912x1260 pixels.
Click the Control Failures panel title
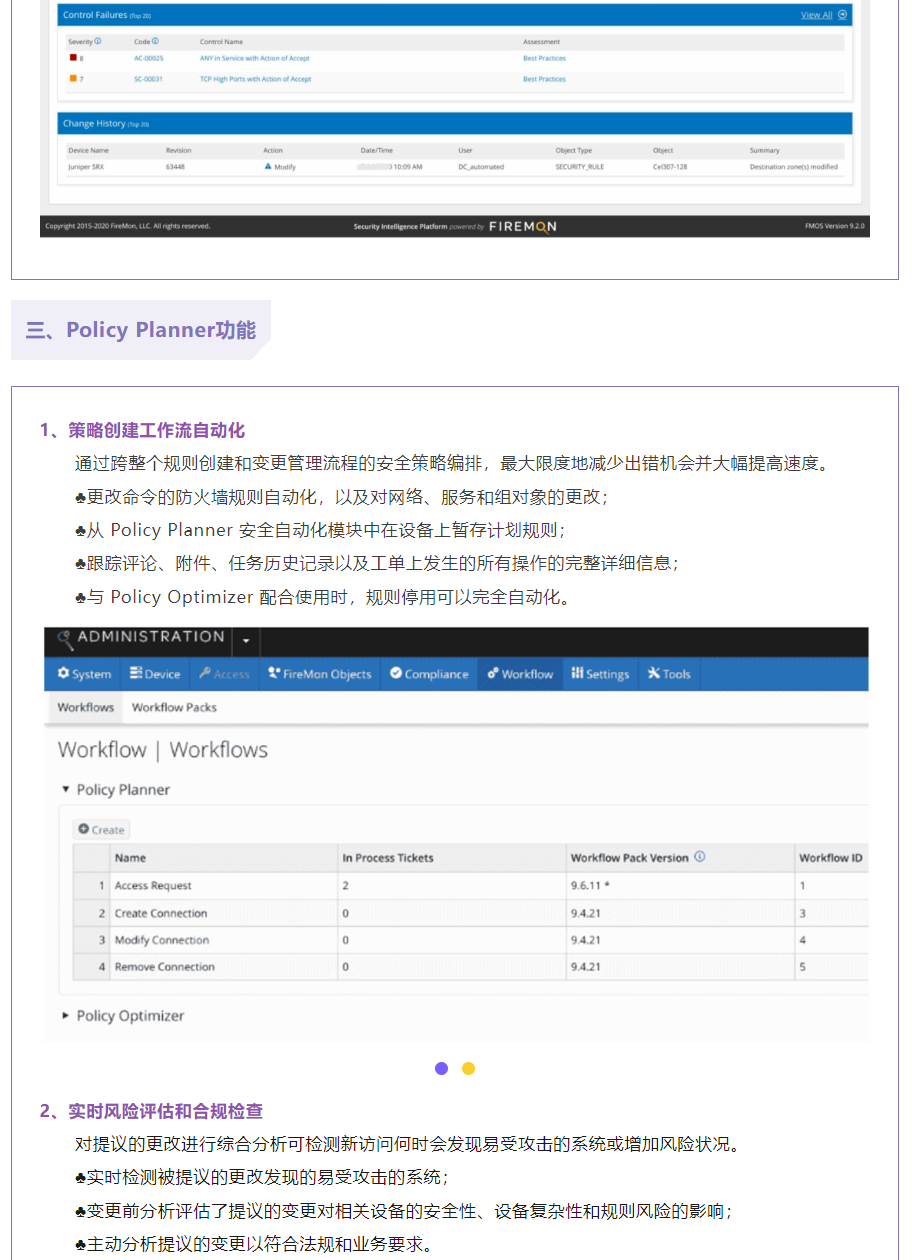[93, 15]
